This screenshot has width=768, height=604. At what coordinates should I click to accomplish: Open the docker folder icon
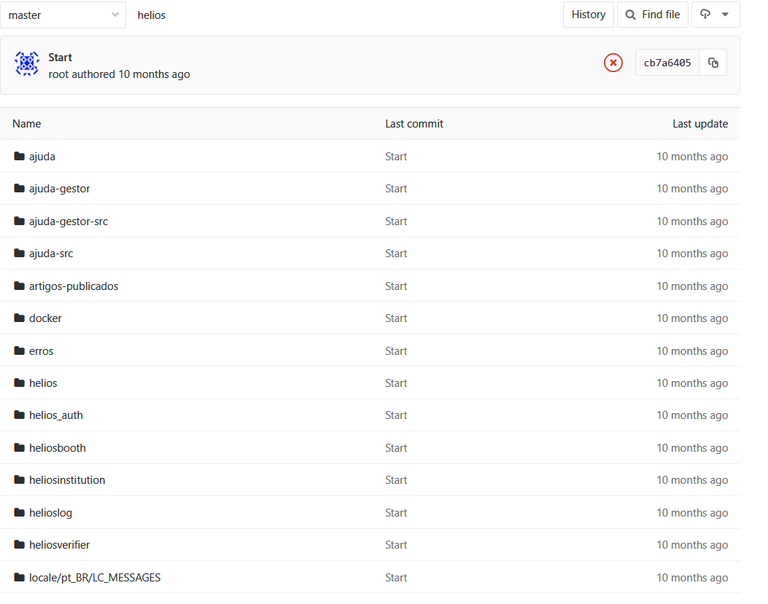point(19,318)
